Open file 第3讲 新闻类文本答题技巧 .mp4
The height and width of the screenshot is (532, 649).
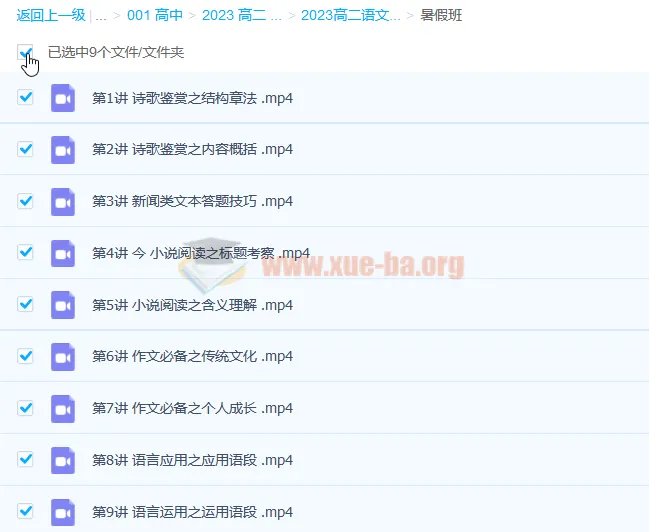192,202
